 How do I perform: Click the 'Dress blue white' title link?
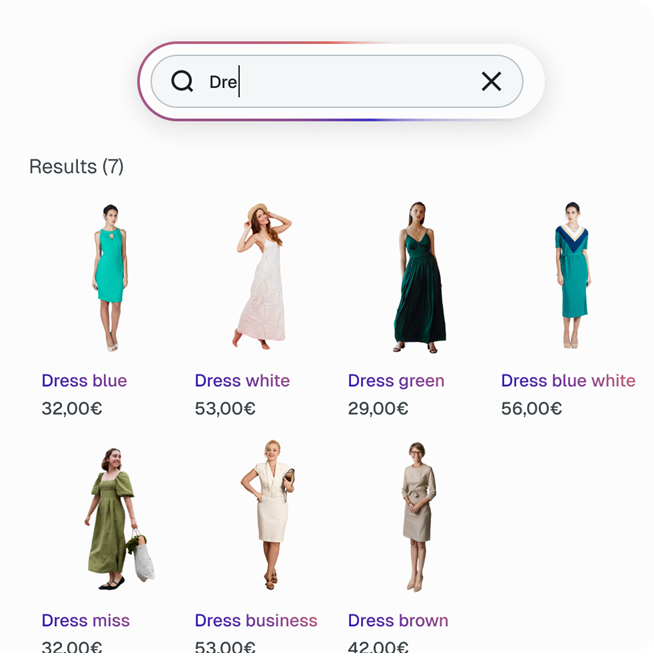[x=568, y=381]
